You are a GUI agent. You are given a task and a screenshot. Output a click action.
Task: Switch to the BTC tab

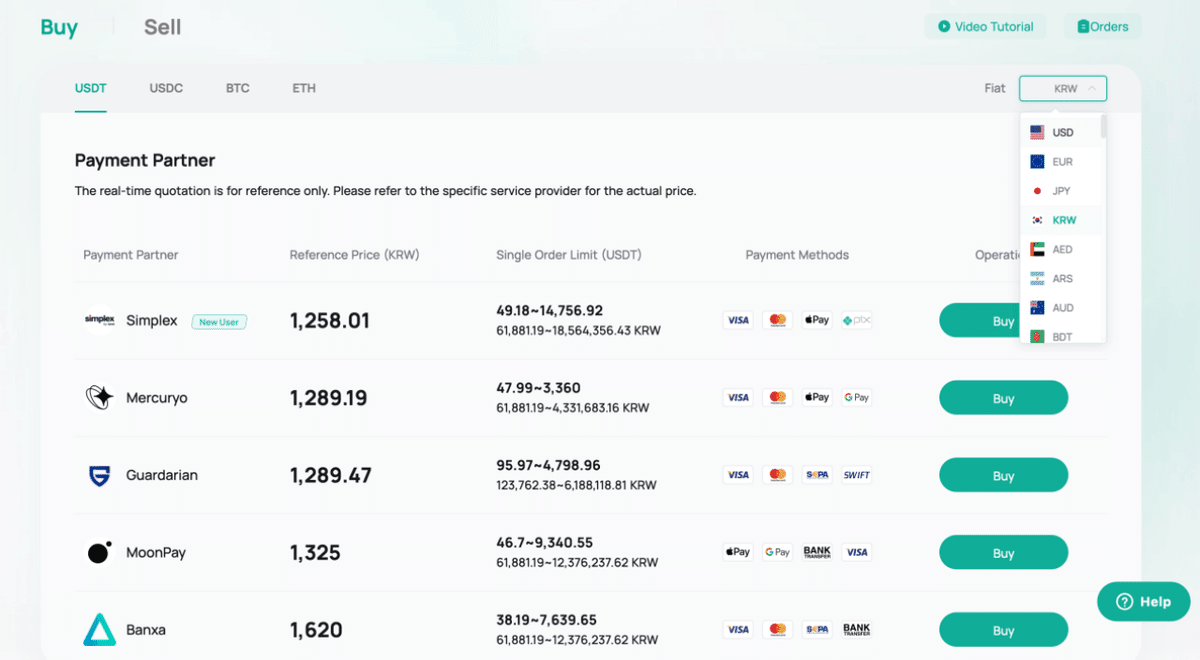point(238,88)
